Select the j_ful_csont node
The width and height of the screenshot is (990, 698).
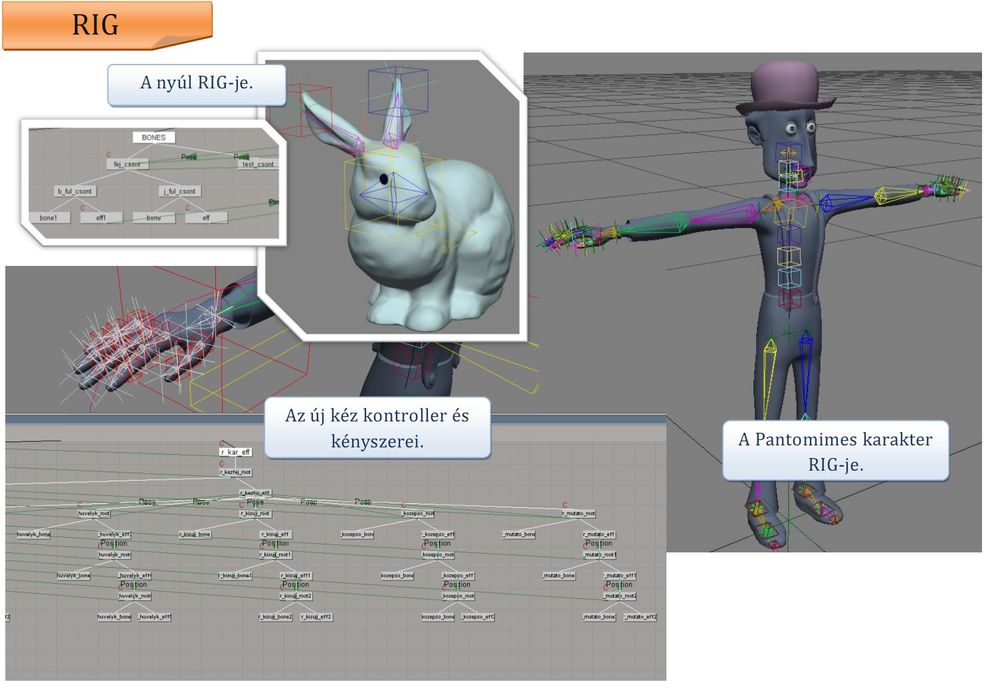click(x=180, y=191)
